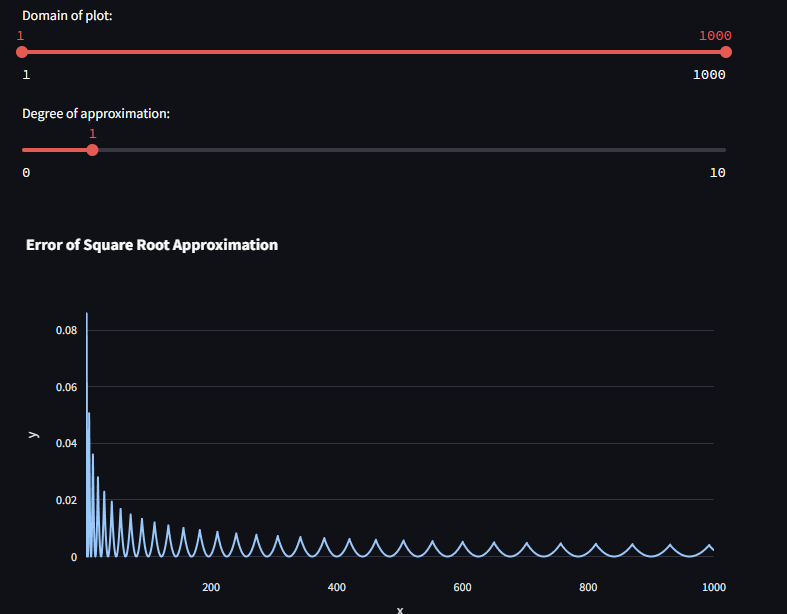
Task: Click the white max value 1000 under Domain slider
Action: click(x=709, y=75)
